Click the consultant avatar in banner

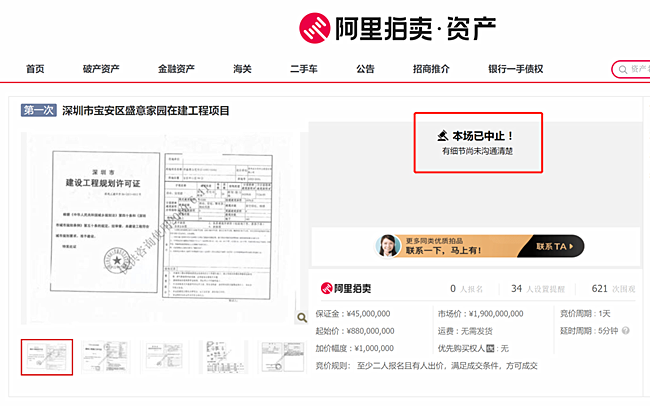pos(388,246)
